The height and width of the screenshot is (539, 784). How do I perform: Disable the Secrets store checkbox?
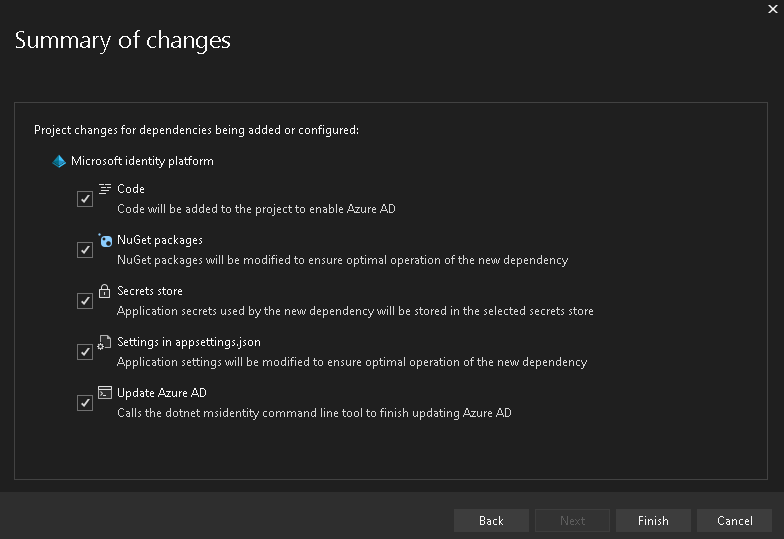[85, 301]
